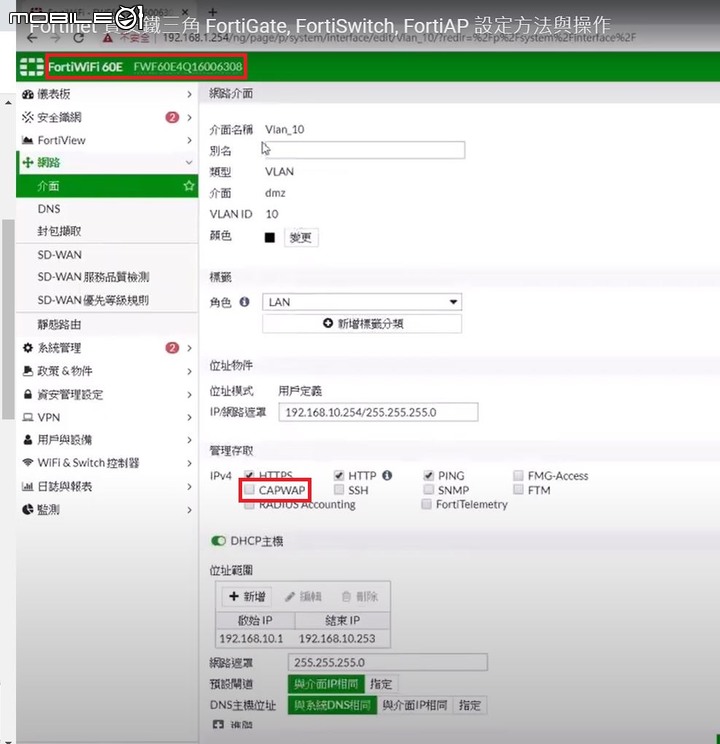Click the monitor pie chart icon

click(x=28, y=509)
